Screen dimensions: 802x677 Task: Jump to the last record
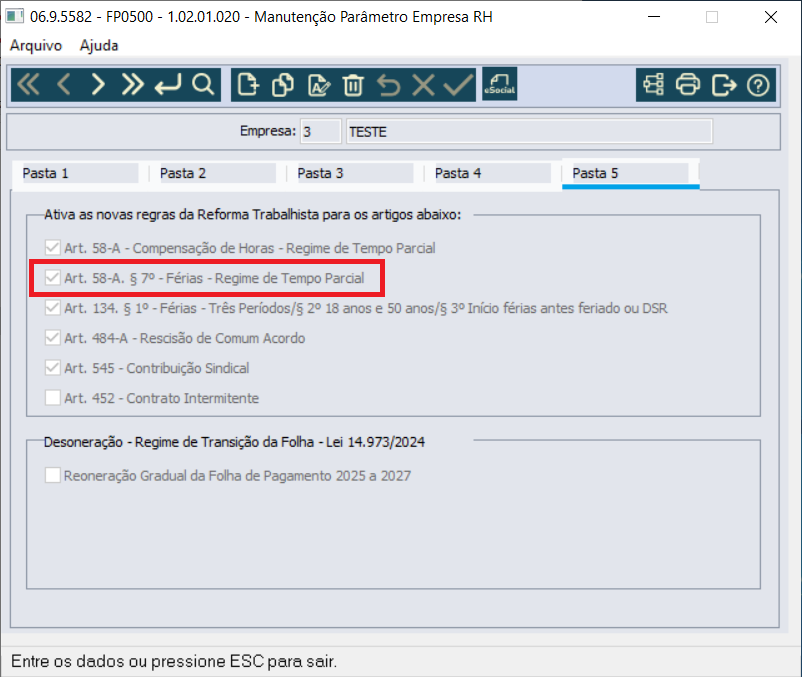tap(132, 85)
